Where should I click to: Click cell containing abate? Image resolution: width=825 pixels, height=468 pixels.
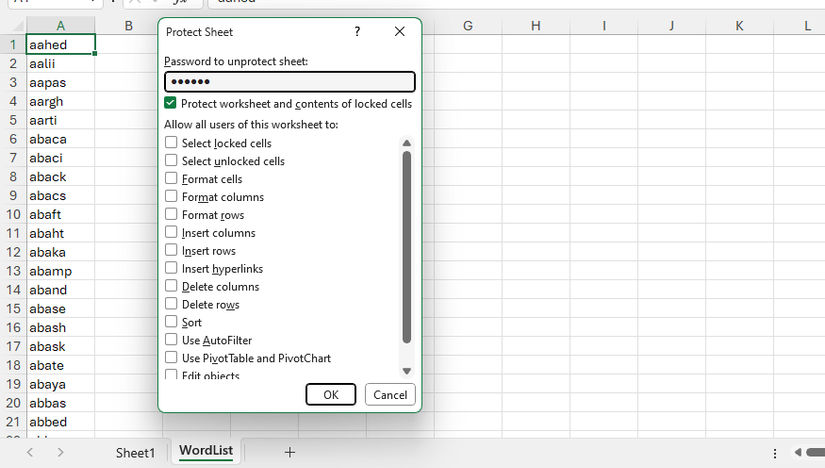click(61, 365)
